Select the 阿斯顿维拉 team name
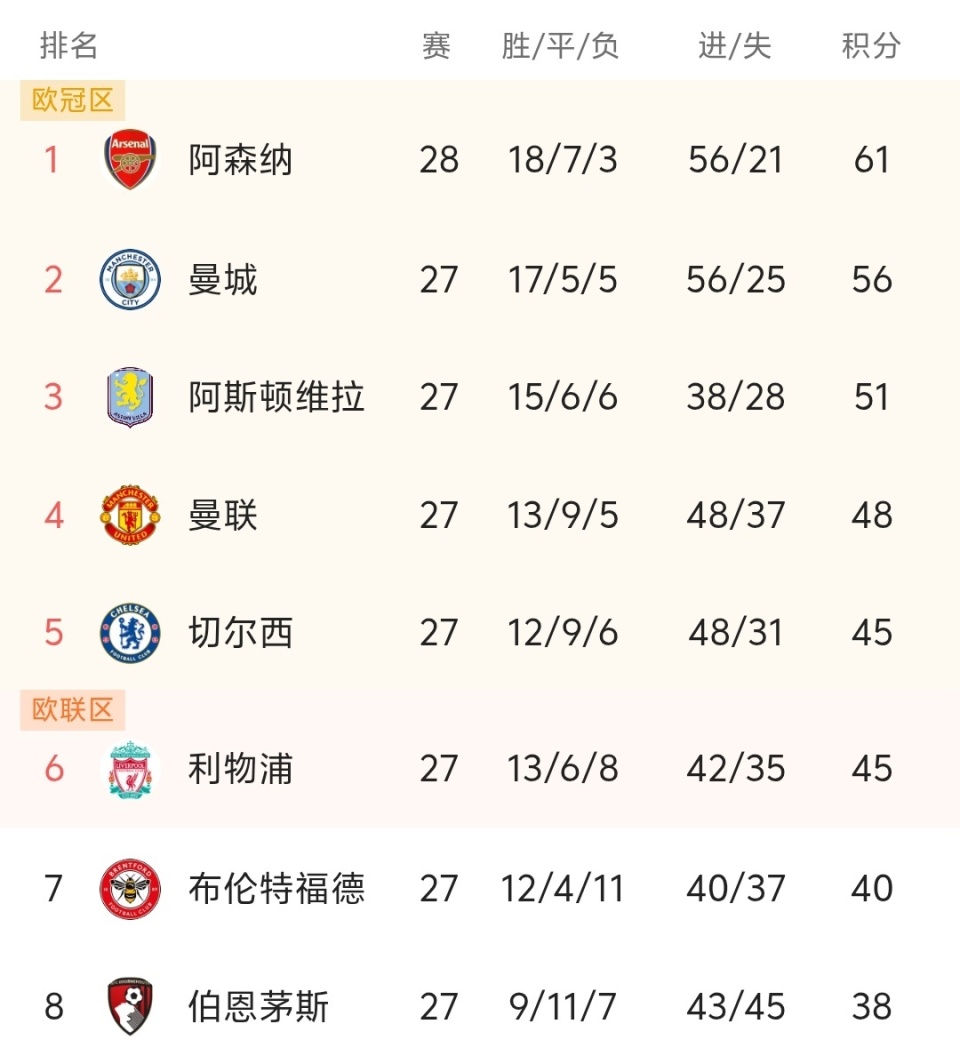 tap(276, 397)
